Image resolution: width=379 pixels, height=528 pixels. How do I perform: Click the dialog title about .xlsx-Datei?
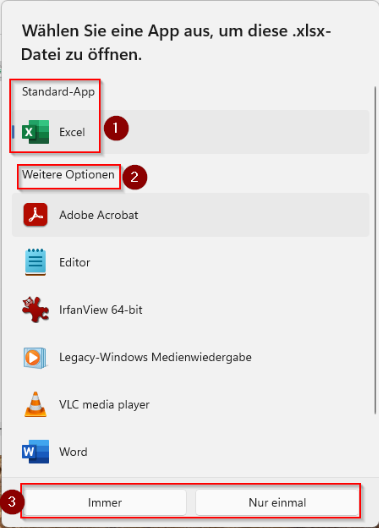coord(176,42)
